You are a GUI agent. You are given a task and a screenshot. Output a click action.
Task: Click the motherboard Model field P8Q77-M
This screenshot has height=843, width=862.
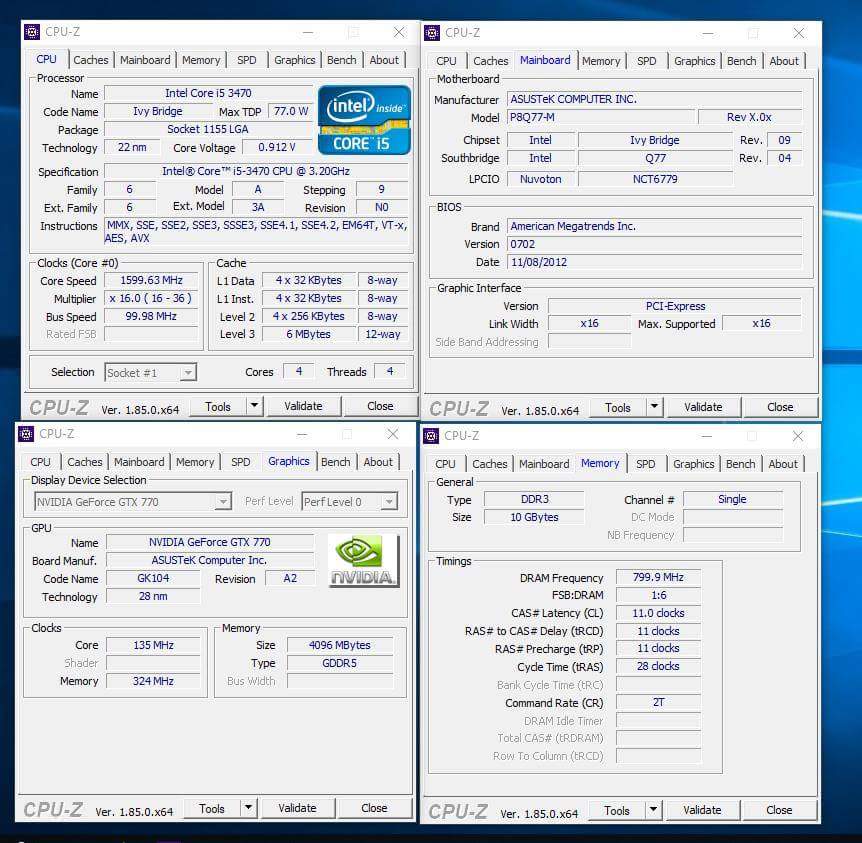click(600, 117)
